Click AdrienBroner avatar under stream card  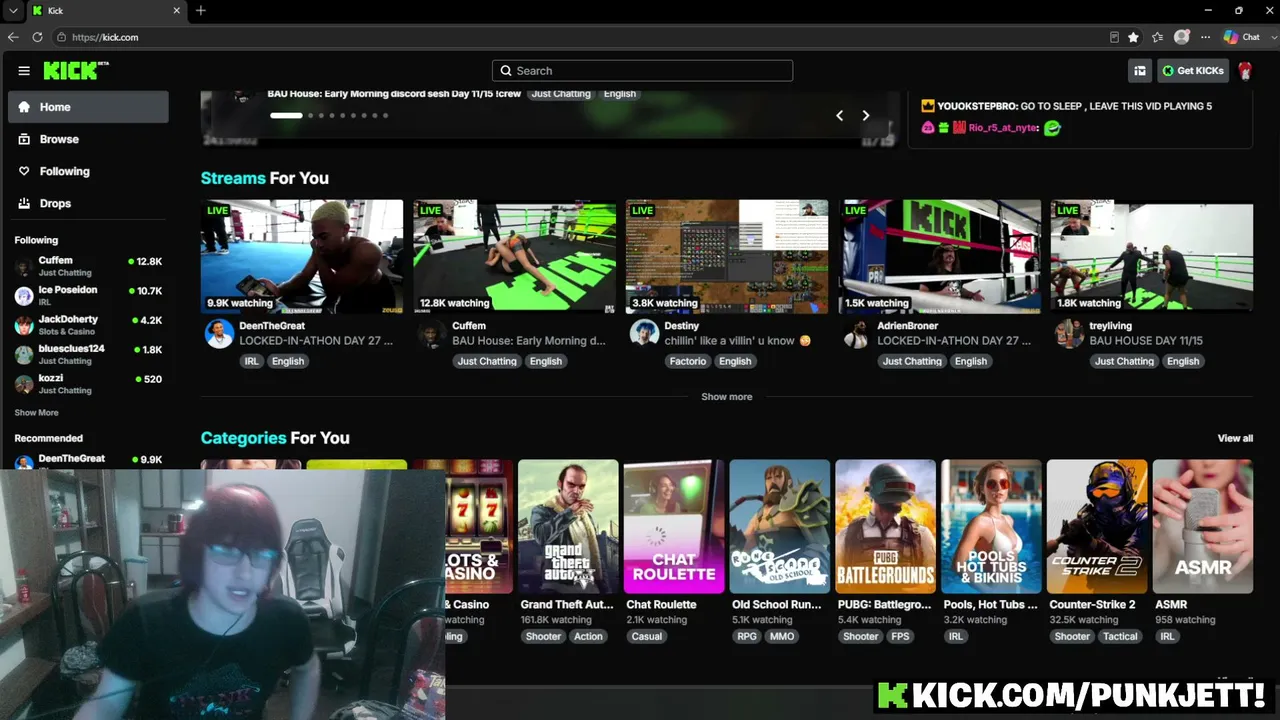[856, 334]
